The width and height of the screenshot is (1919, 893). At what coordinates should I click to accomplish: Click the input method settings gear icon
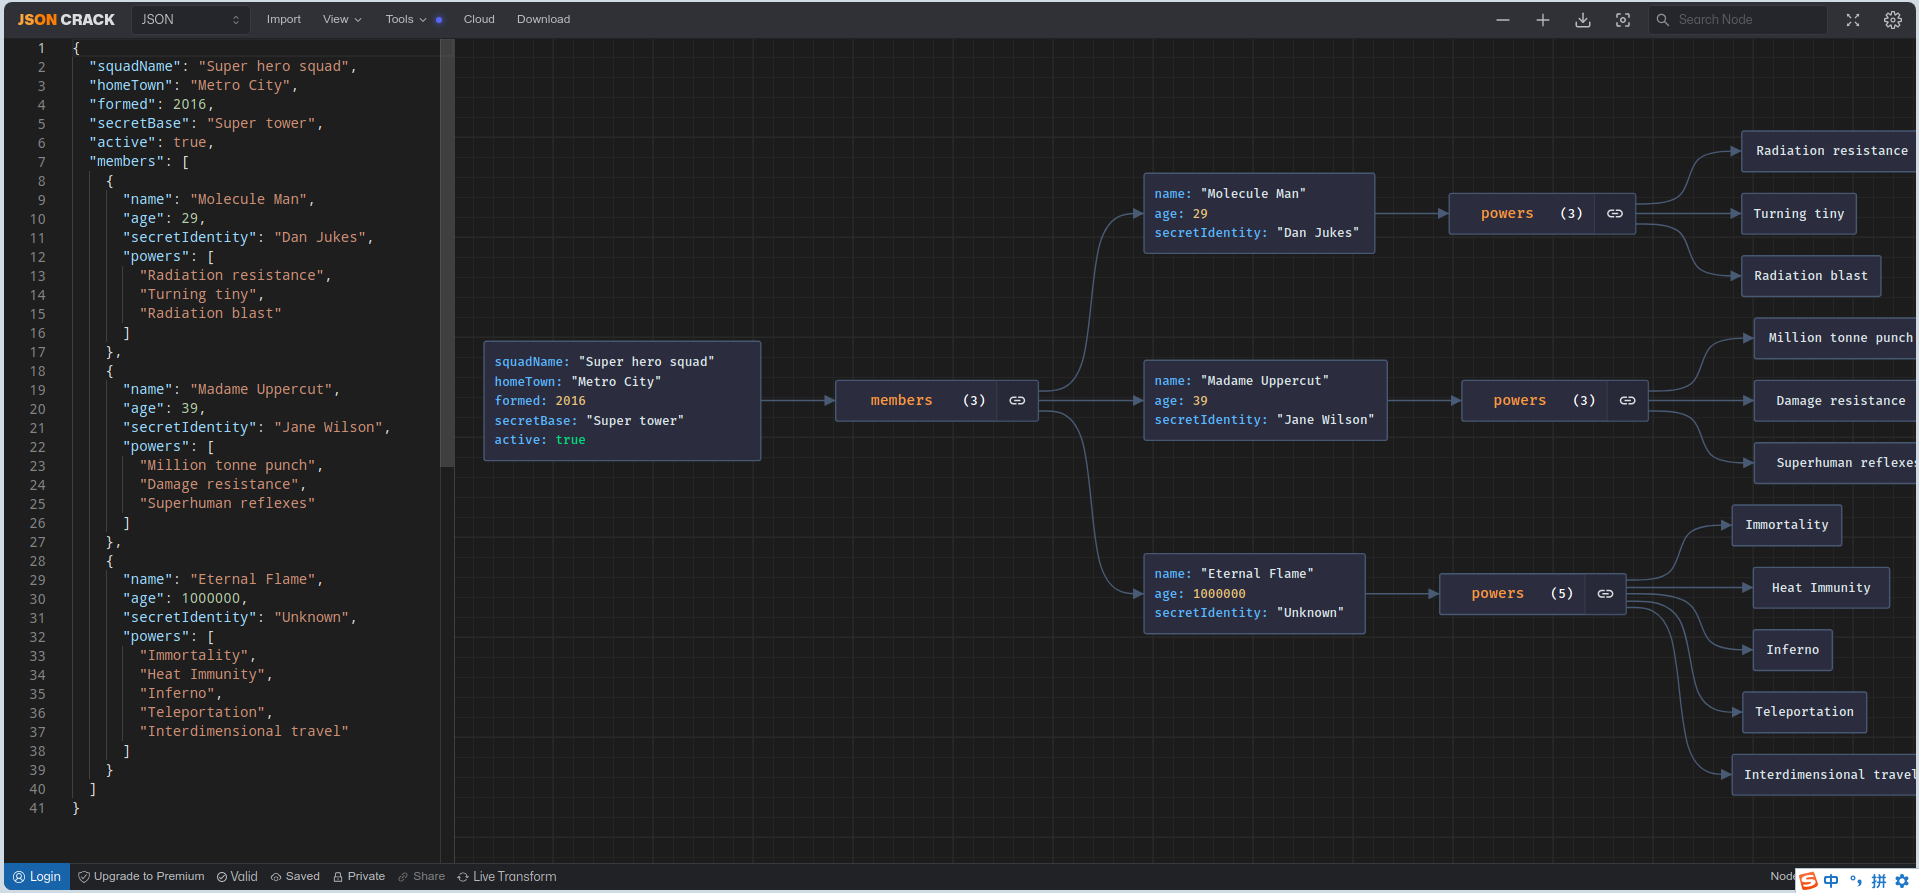tap(1902, 881)
